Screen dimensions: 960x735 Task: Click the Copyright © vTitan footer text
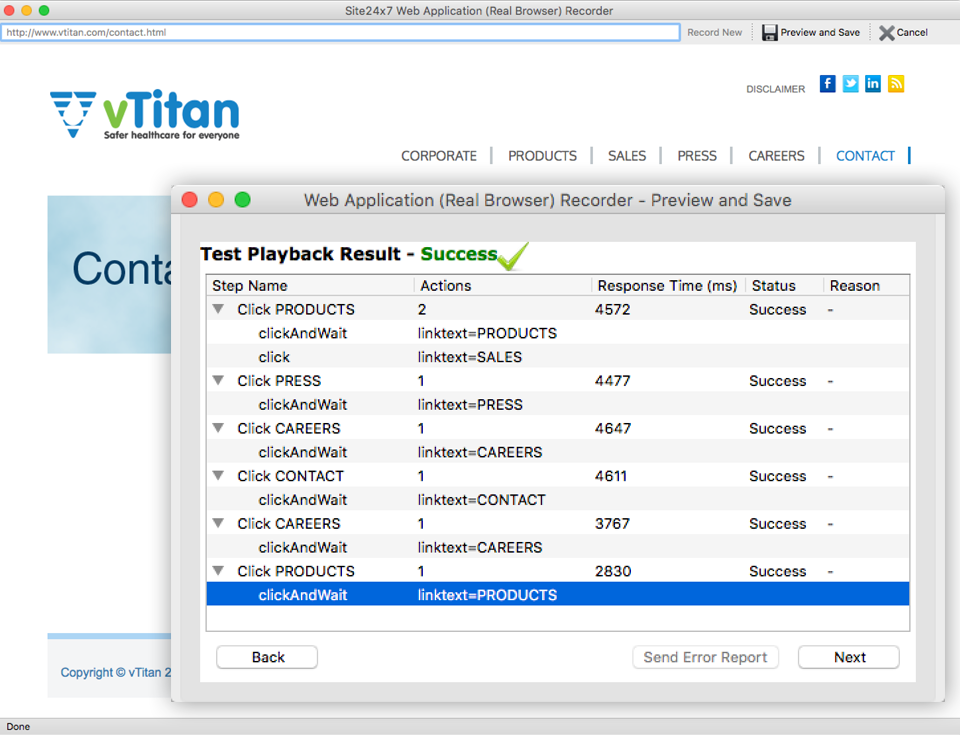(116, 673)
